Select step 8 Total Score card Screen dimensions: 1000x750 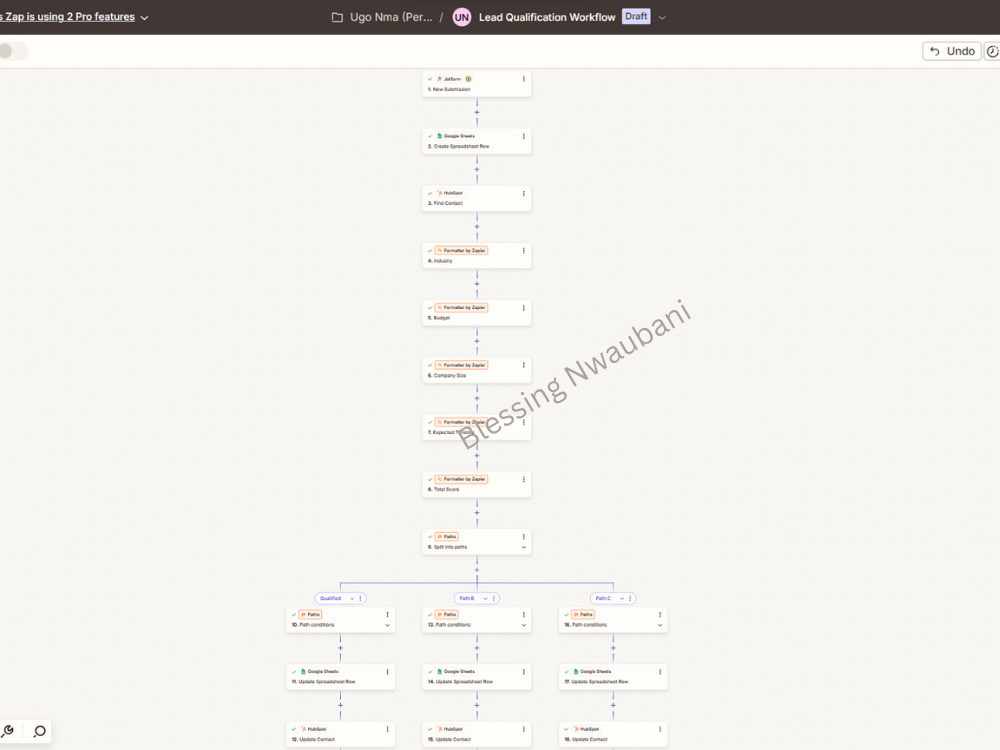pos(476,485)
